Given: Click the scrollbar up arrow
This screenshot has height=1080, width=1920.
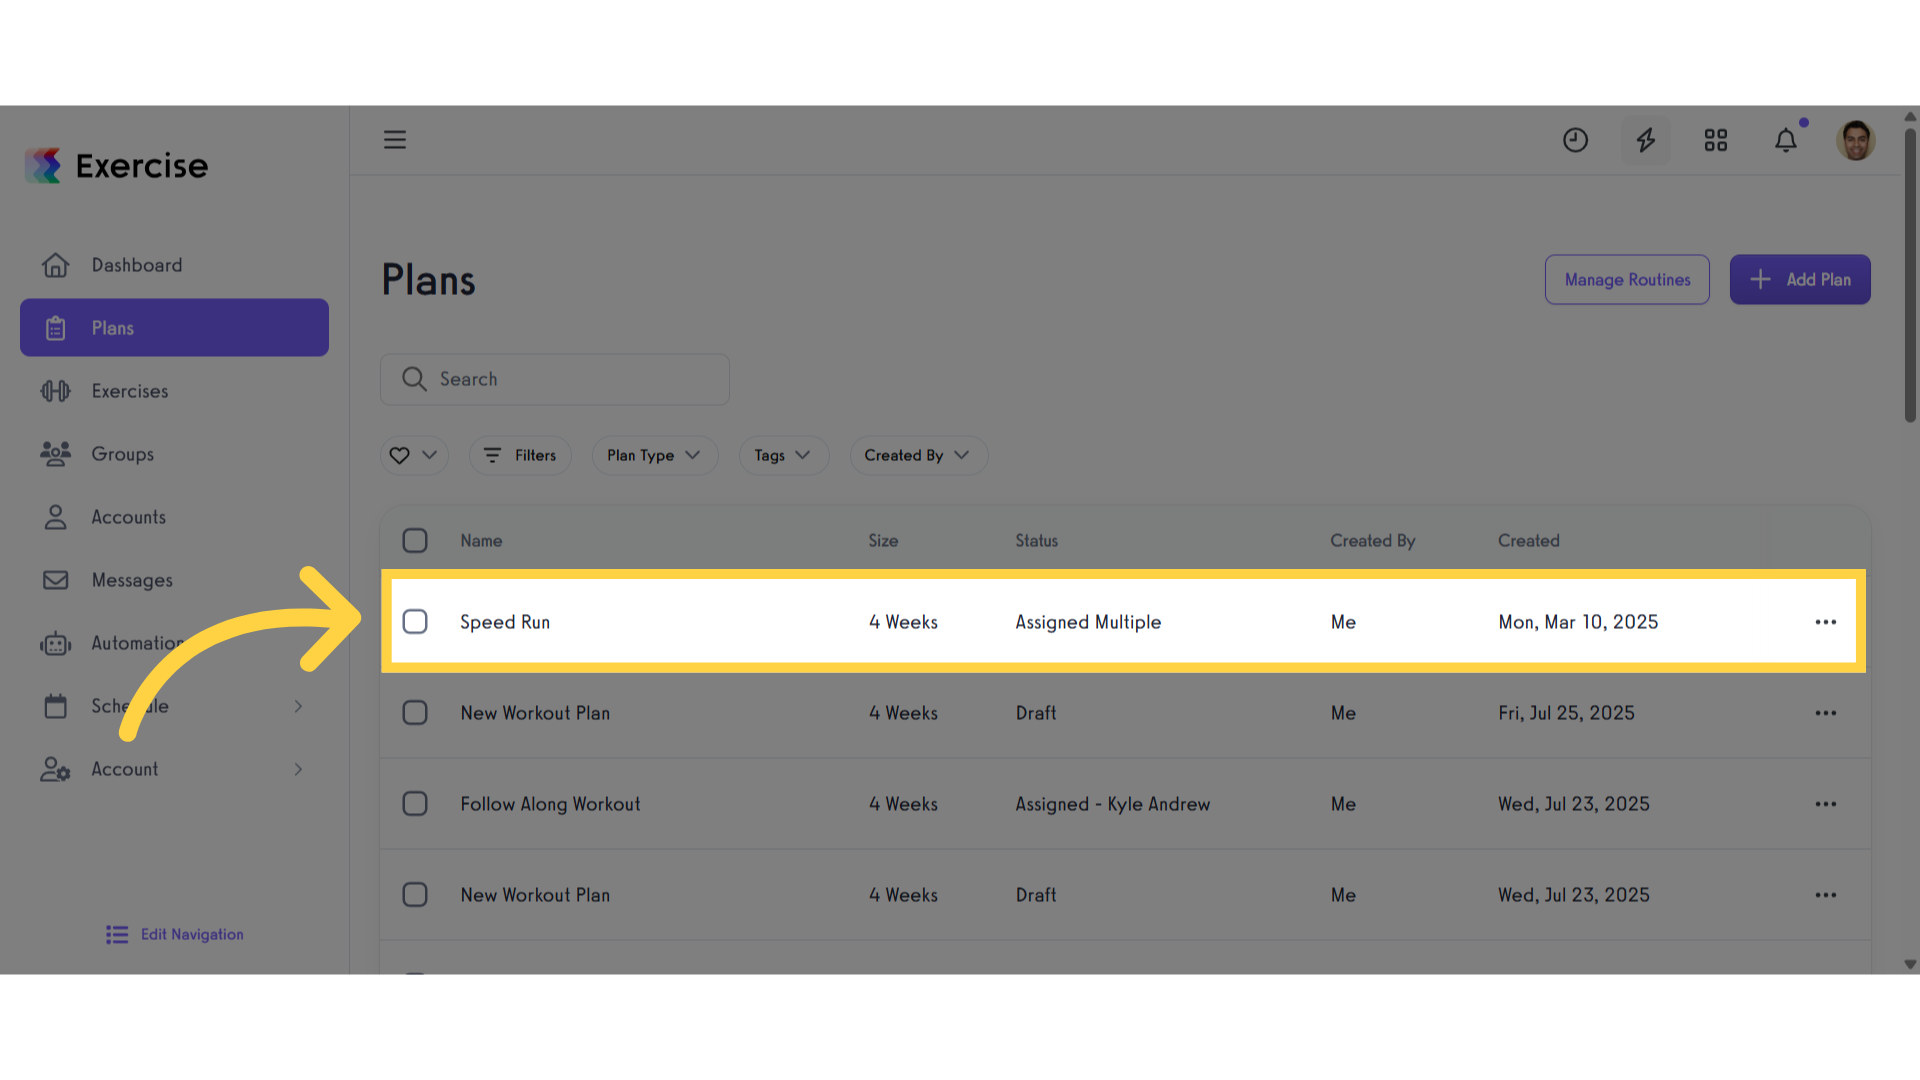Looking at the screenshot, I should (x=1910, y=116).
